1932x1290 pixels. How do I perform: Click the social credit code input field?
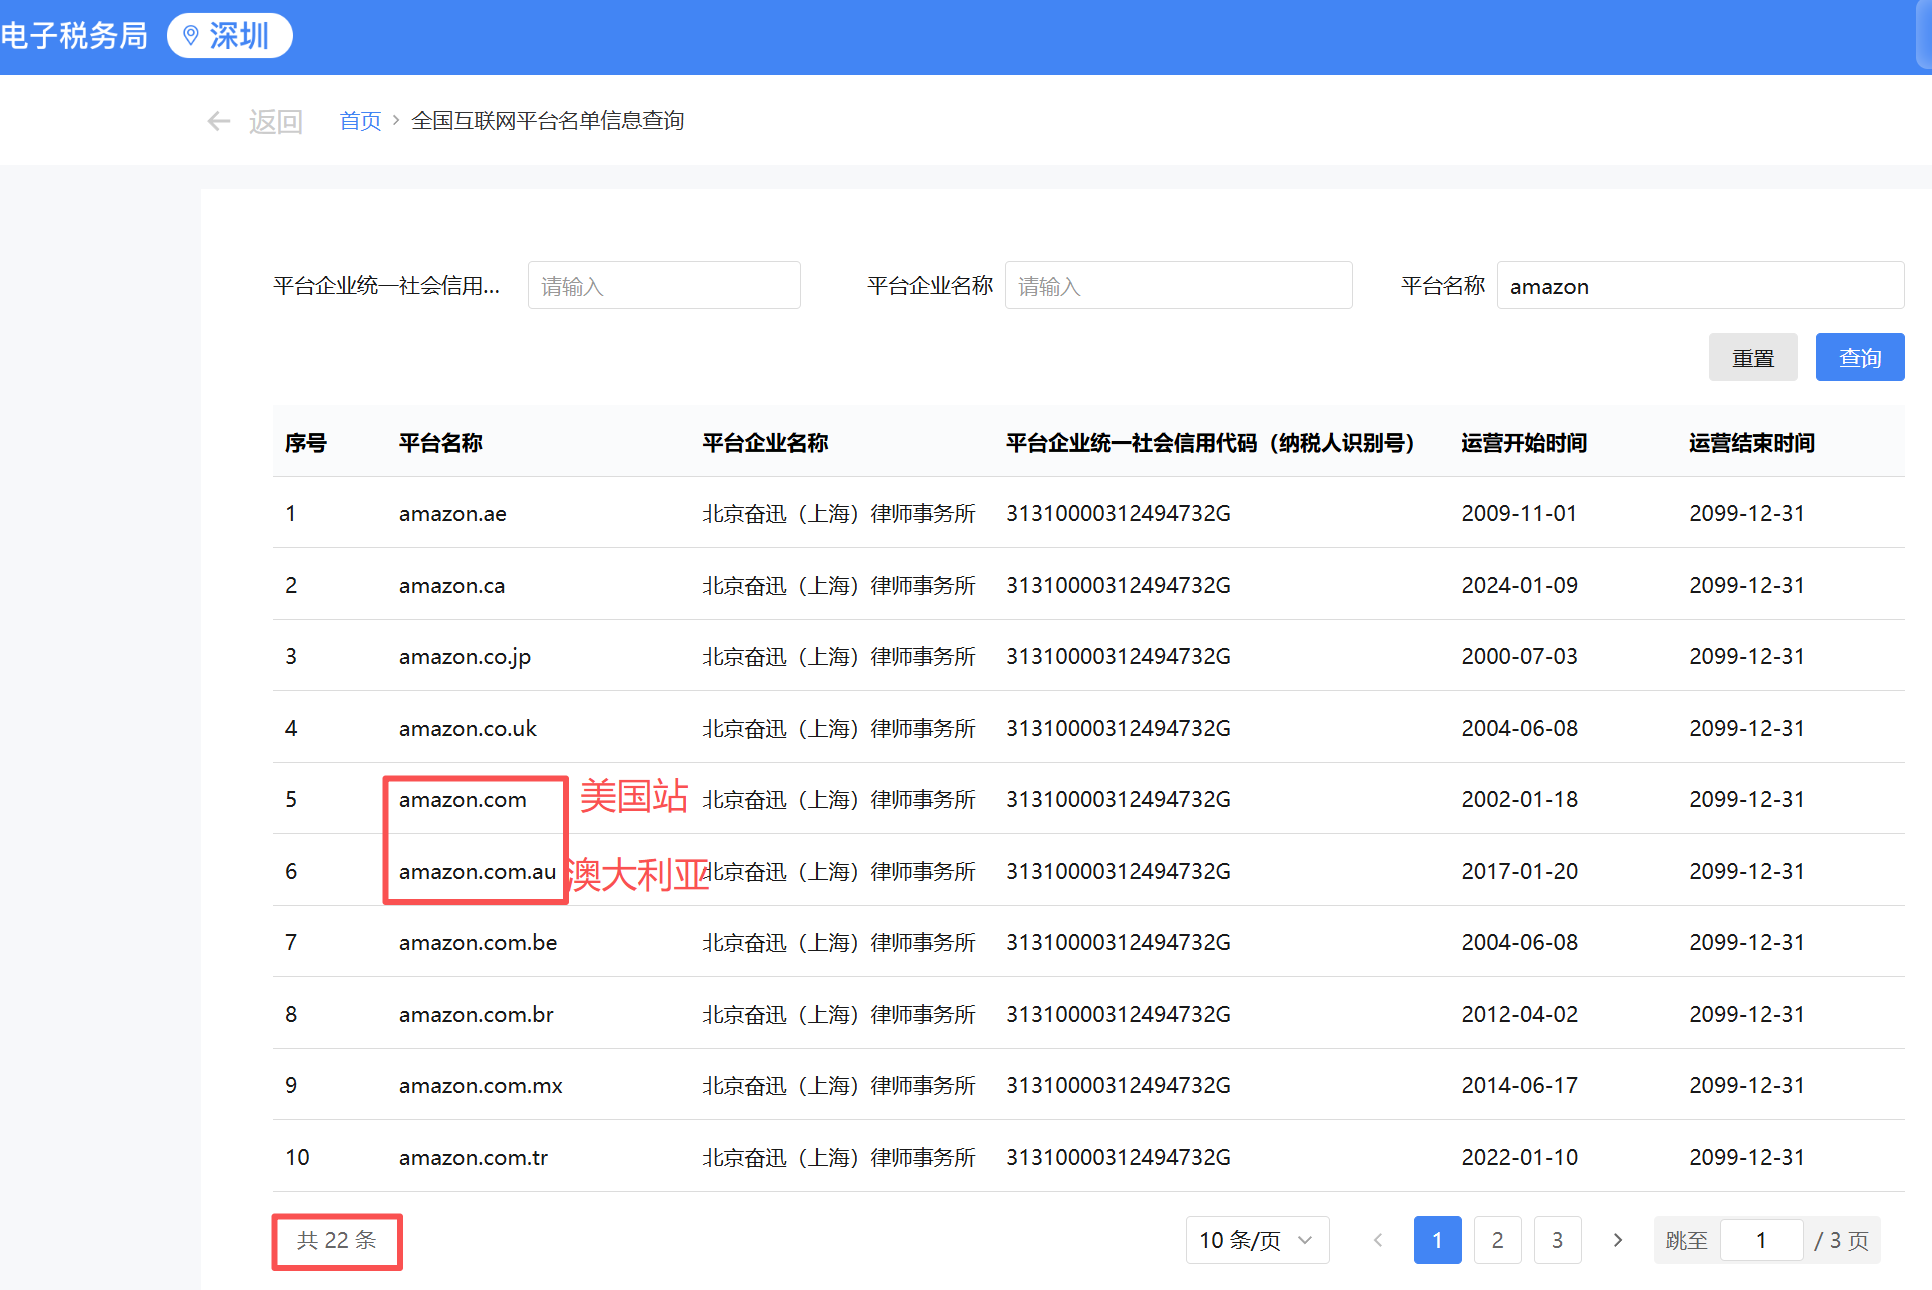point(664,286)
